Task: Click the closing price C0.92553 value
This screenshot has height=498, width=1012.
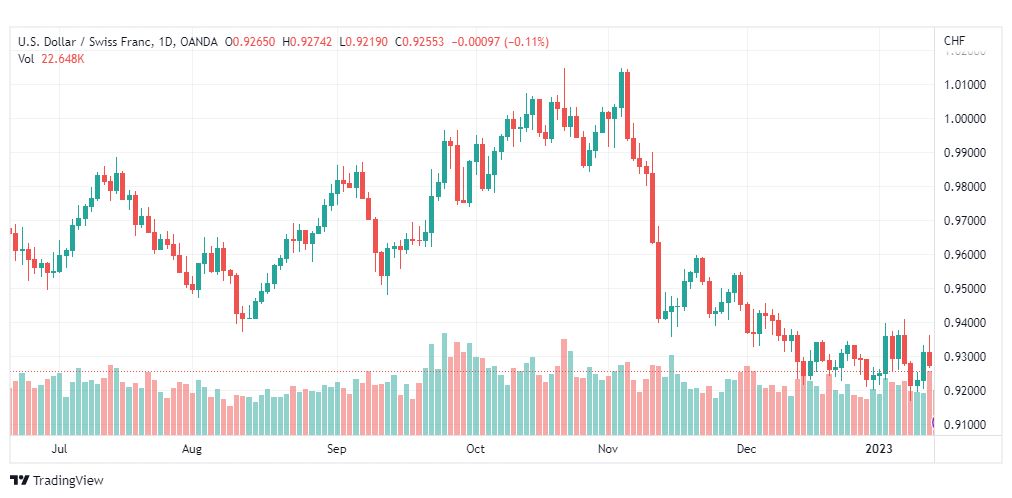Action: (422, 42)
